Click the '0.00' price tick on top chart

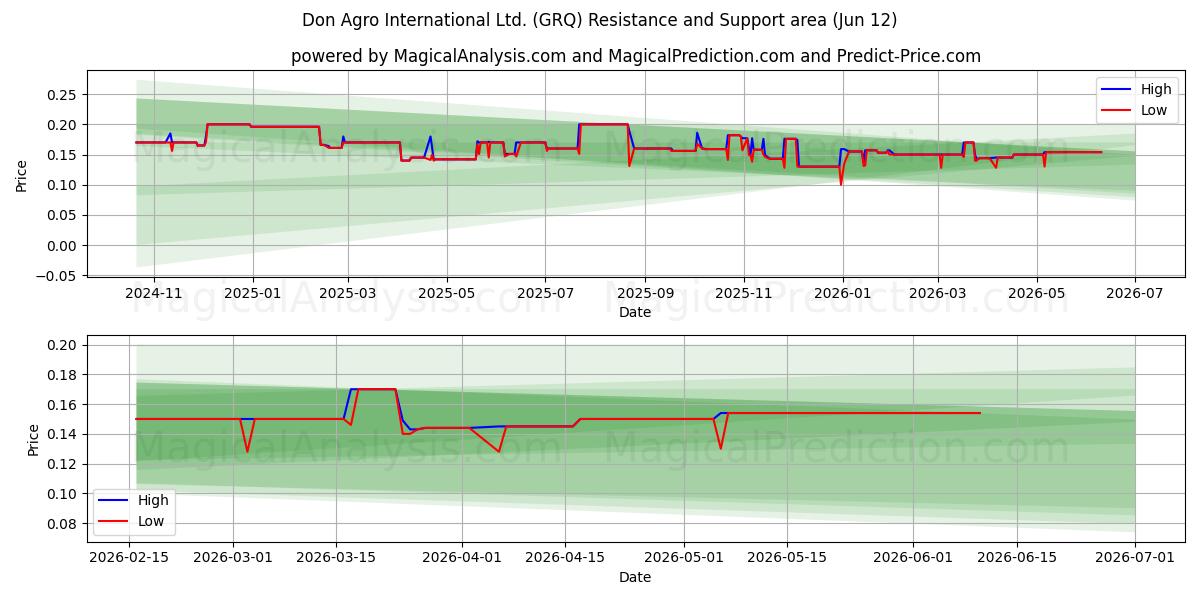[63, 246]
